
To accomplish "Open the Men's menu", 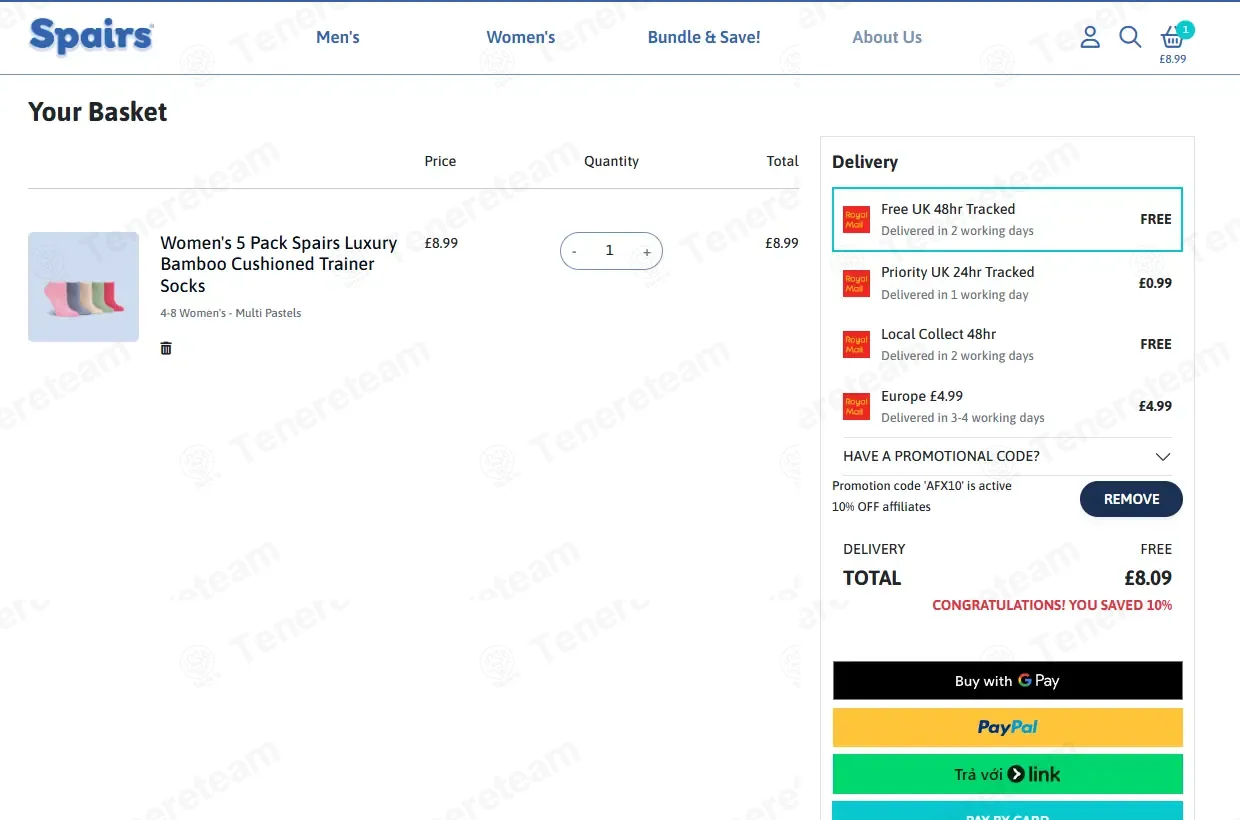I will (338, 37).
